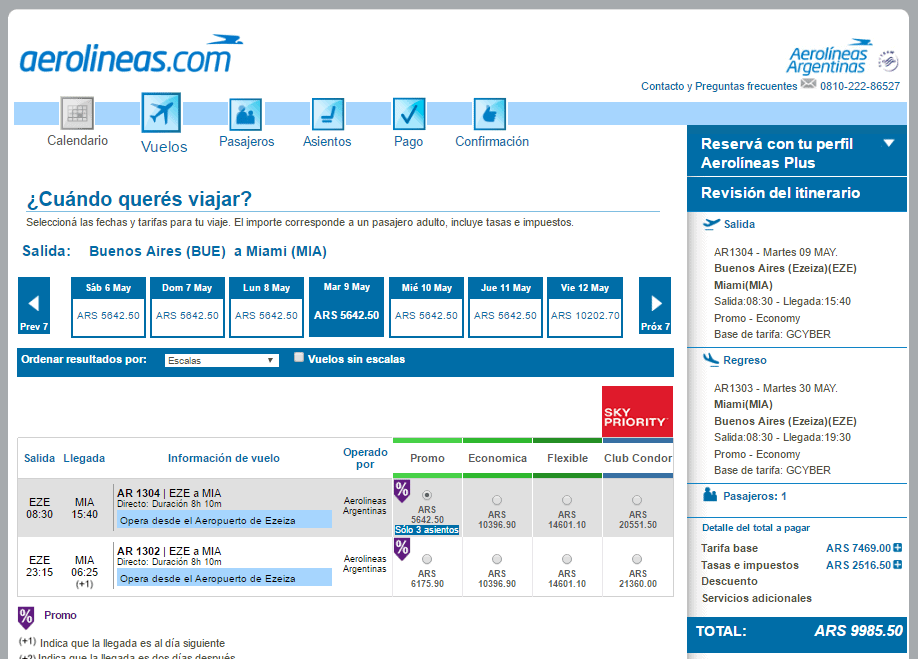Open the Asientos seat icon

[x=328, y=114]
